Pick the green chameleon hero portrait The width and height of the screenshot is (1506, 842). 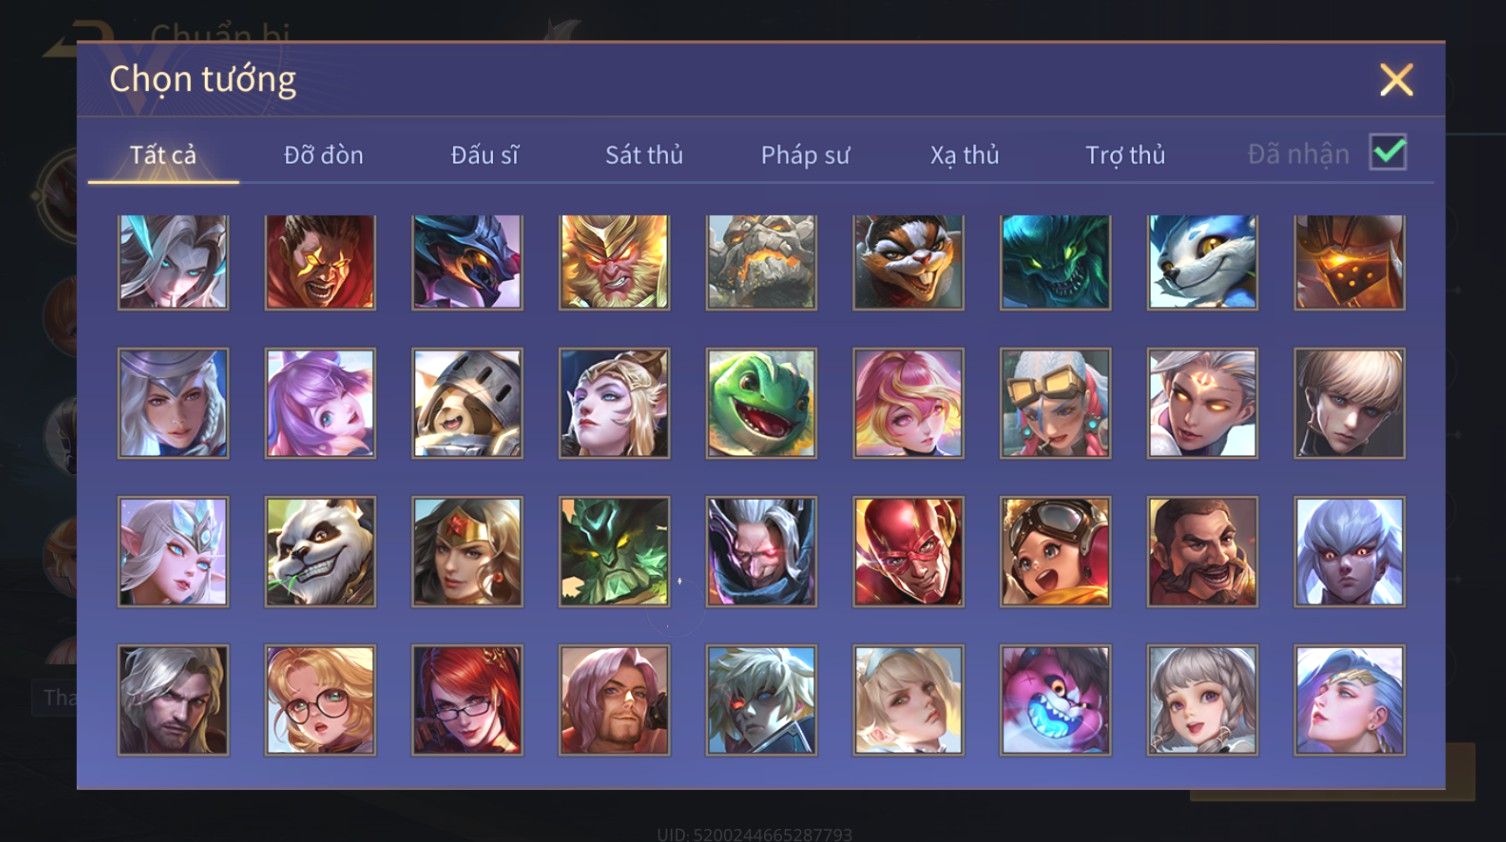click(761, 403)
